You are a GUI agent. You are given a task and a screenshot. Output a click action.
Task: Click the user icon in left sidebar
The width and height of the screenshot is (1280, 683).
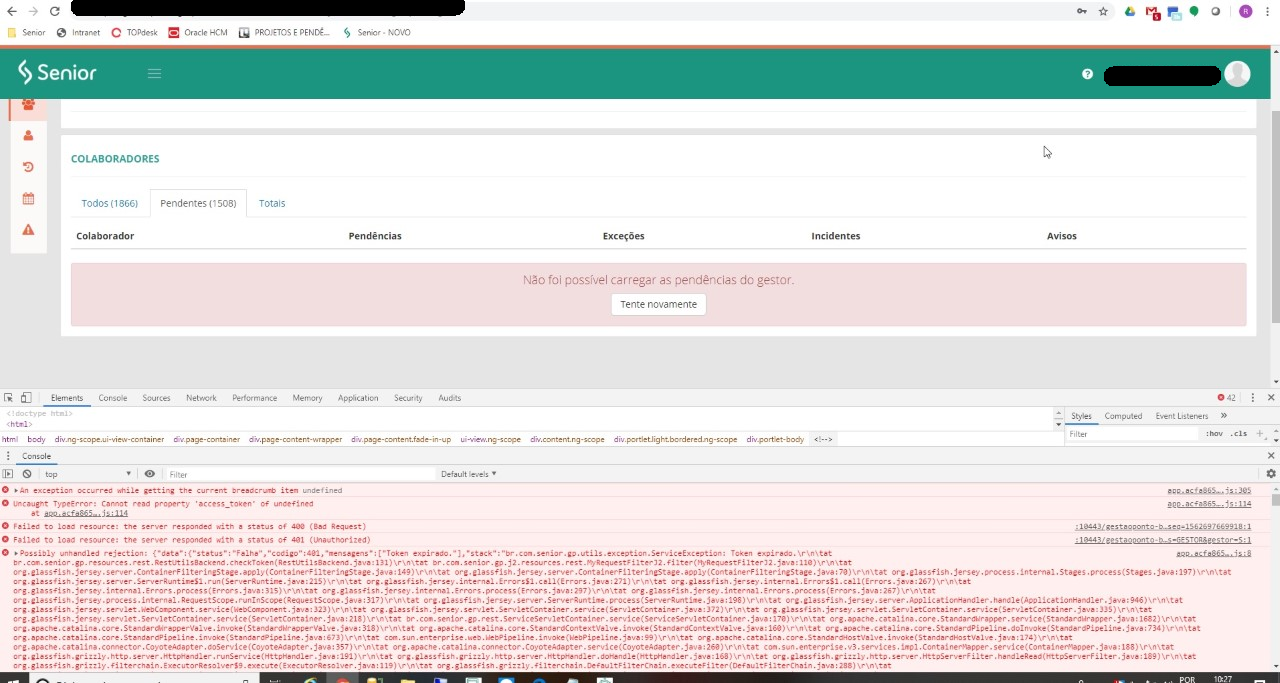pyautogui.click(x=28, y=135)
